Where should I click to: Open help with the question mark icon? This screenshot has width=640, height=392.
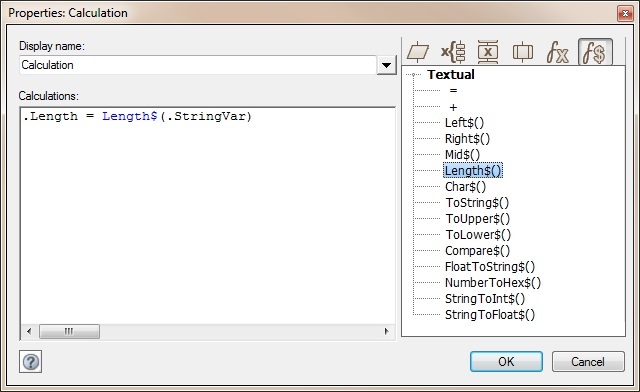tap(31, 361)
